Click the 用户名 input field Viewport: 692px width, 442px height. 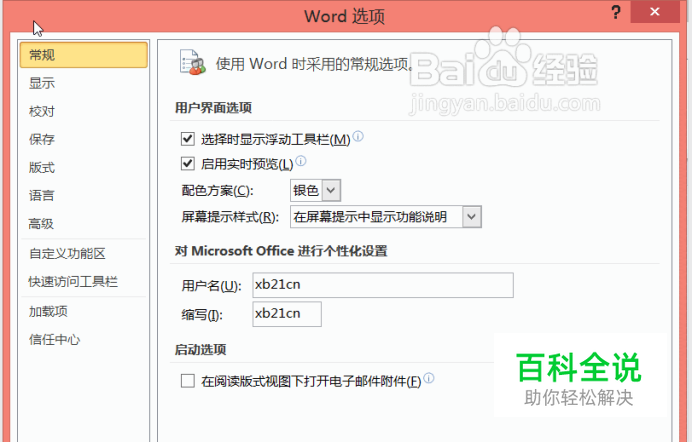[383, 285]
